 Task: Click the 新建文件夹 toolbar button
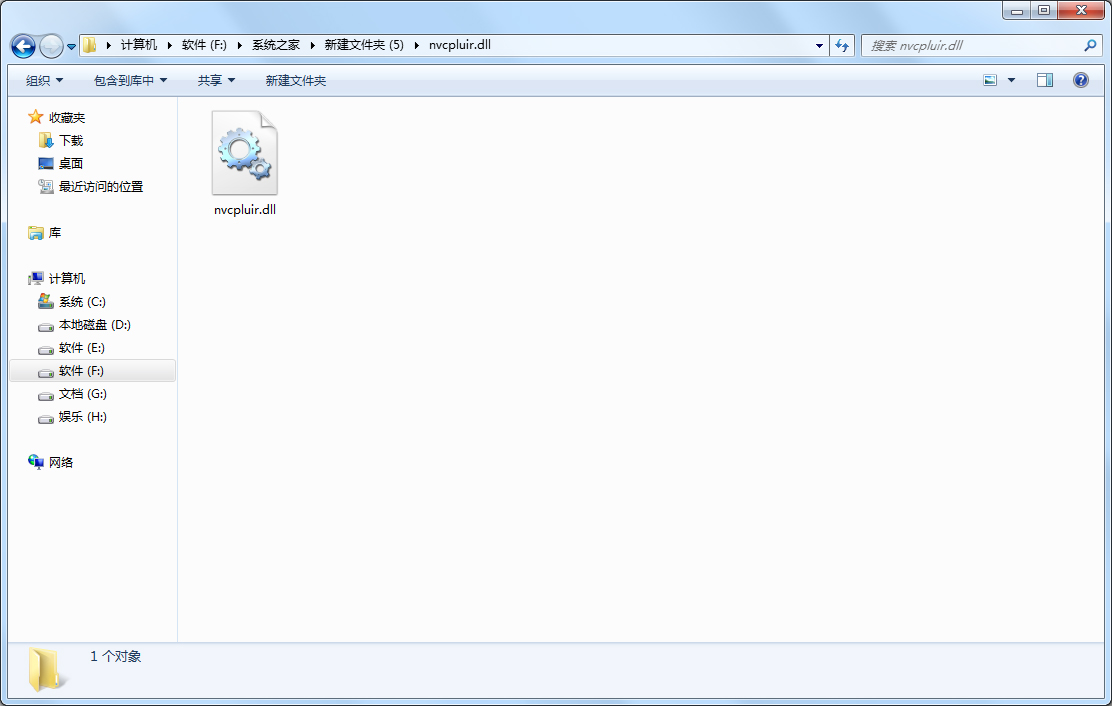(295, 80)
